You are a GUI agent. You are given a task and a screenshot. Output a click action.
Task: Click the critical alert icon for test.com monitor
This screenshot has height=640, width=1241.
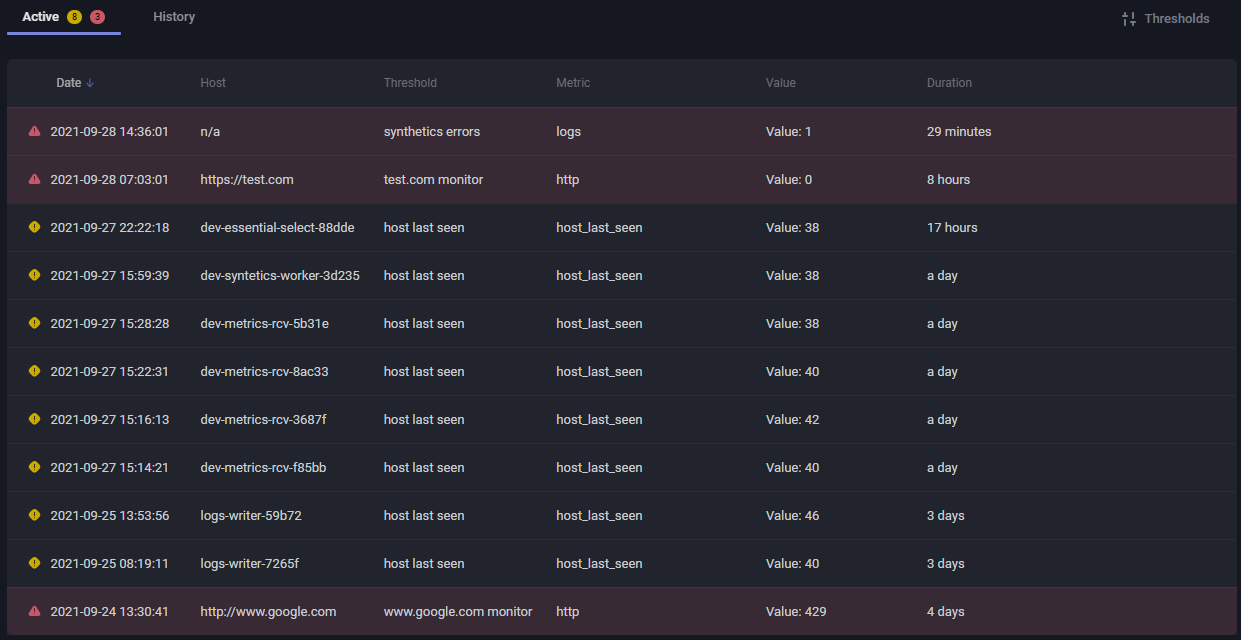(35, 179)
